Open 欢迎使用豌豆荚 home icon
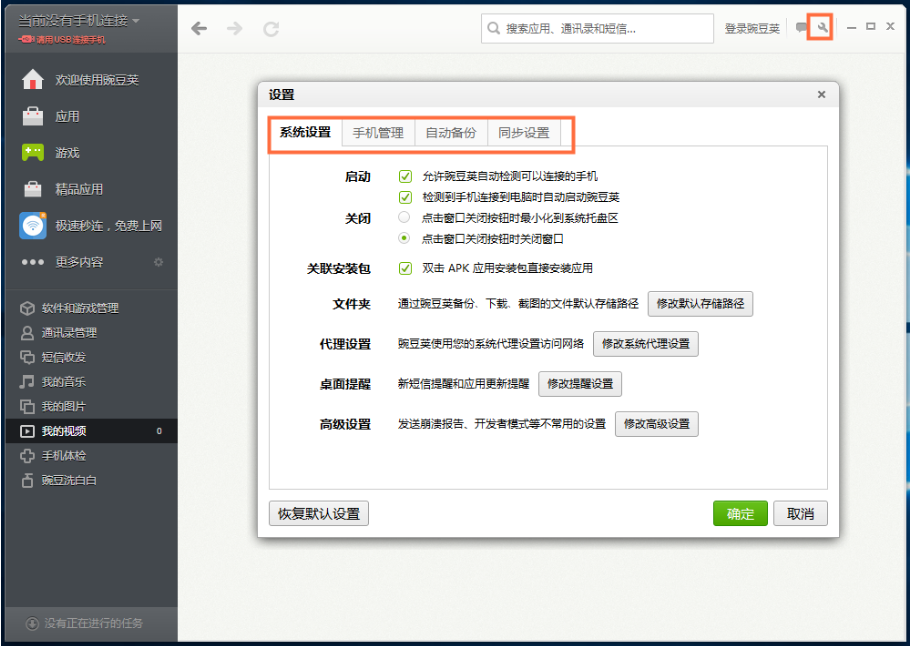 (33, 80)
